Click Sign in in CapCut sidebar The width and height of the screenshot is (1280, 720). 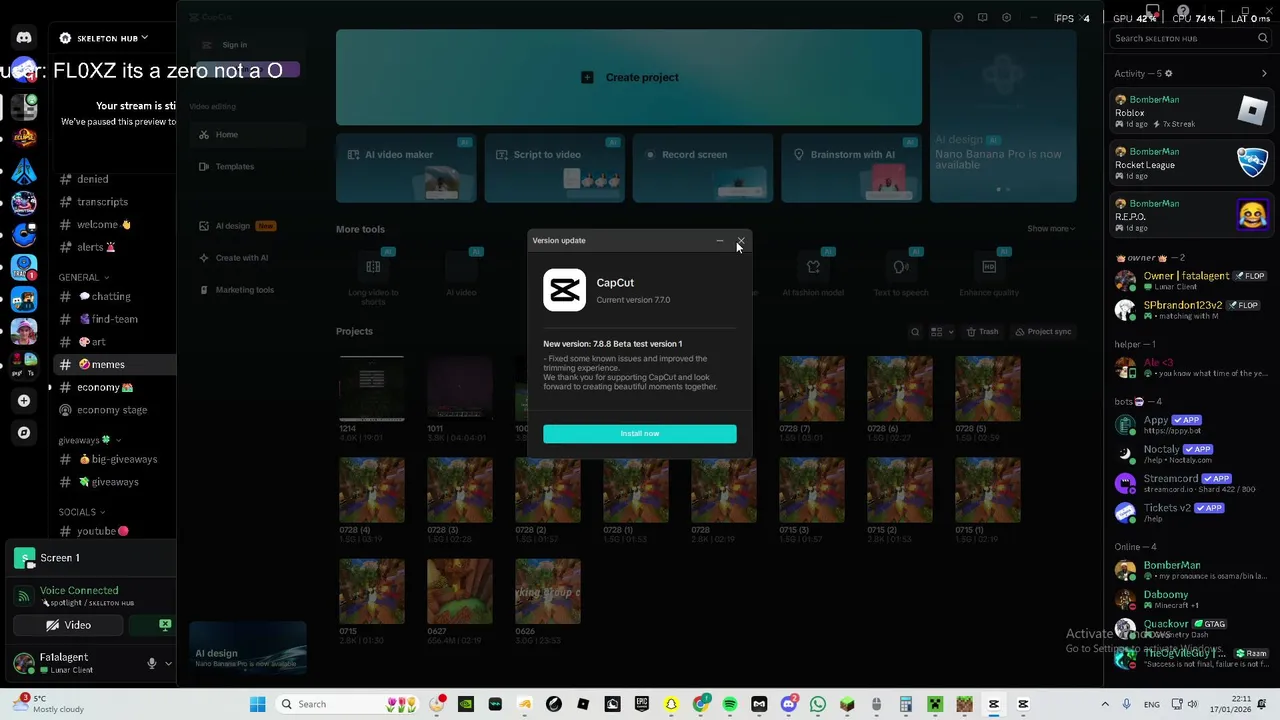(x=235, y=45)
